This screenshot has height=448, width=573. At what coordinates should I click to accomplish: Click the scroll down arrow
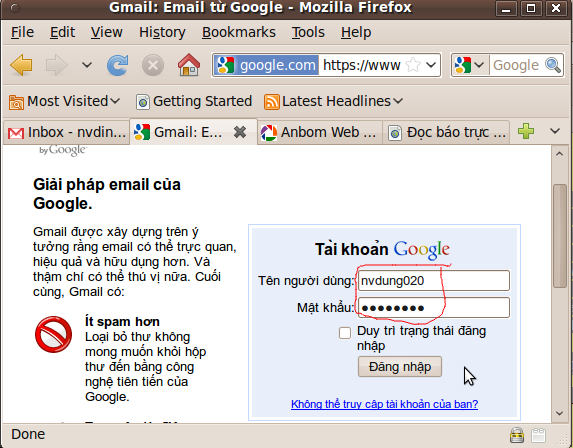point(559,414)
